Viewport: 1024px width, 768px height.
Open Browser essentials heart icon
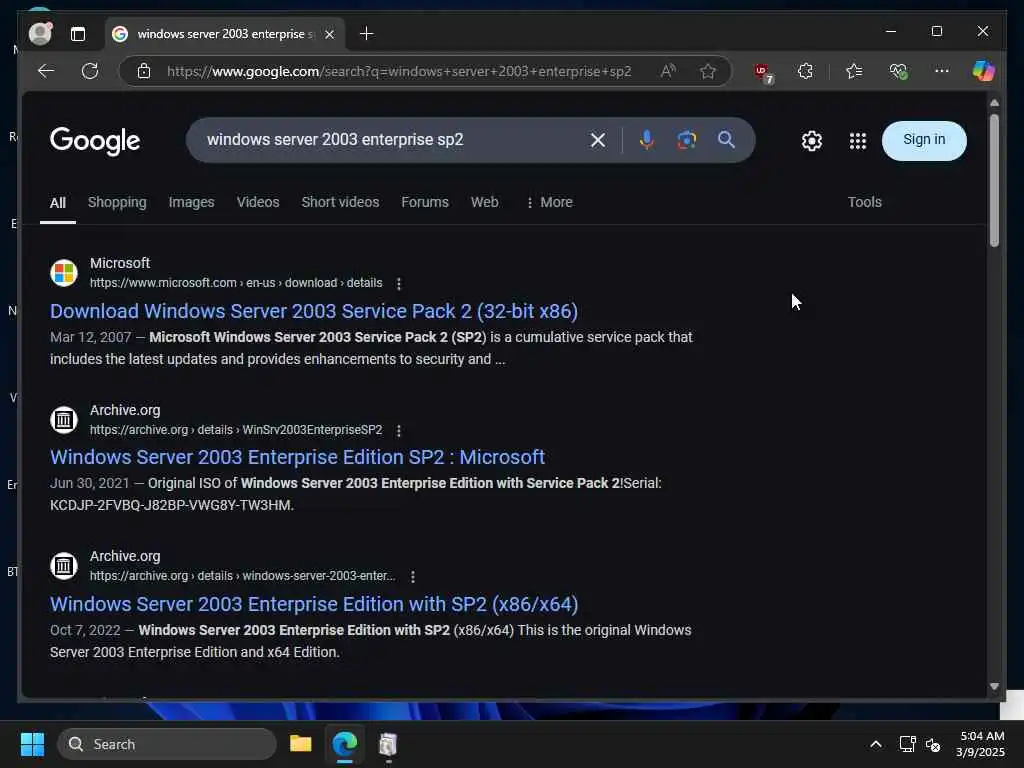coord(898,71)
